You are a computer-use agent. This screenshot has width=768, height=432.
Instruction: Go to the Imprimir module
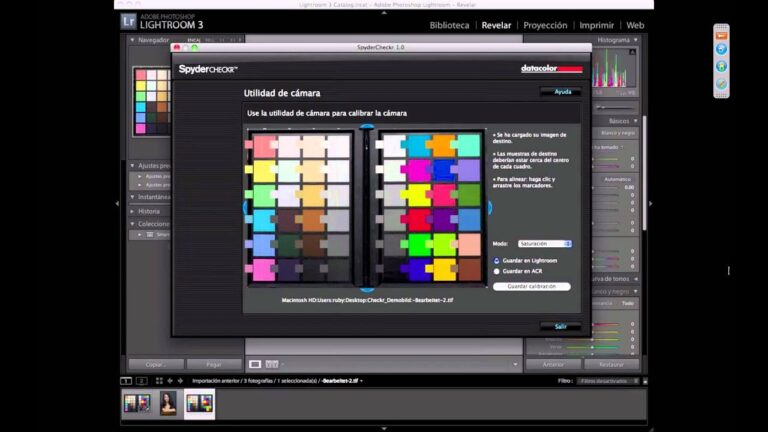596,25
